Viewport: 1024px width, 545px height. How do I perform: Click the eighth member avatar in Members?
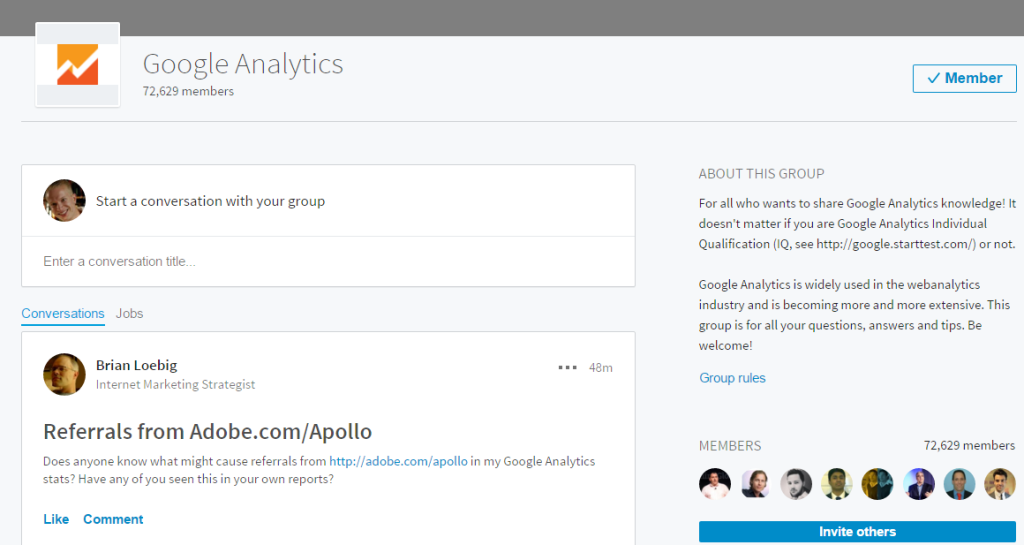pyautogui.click(x=1000, y=484)
